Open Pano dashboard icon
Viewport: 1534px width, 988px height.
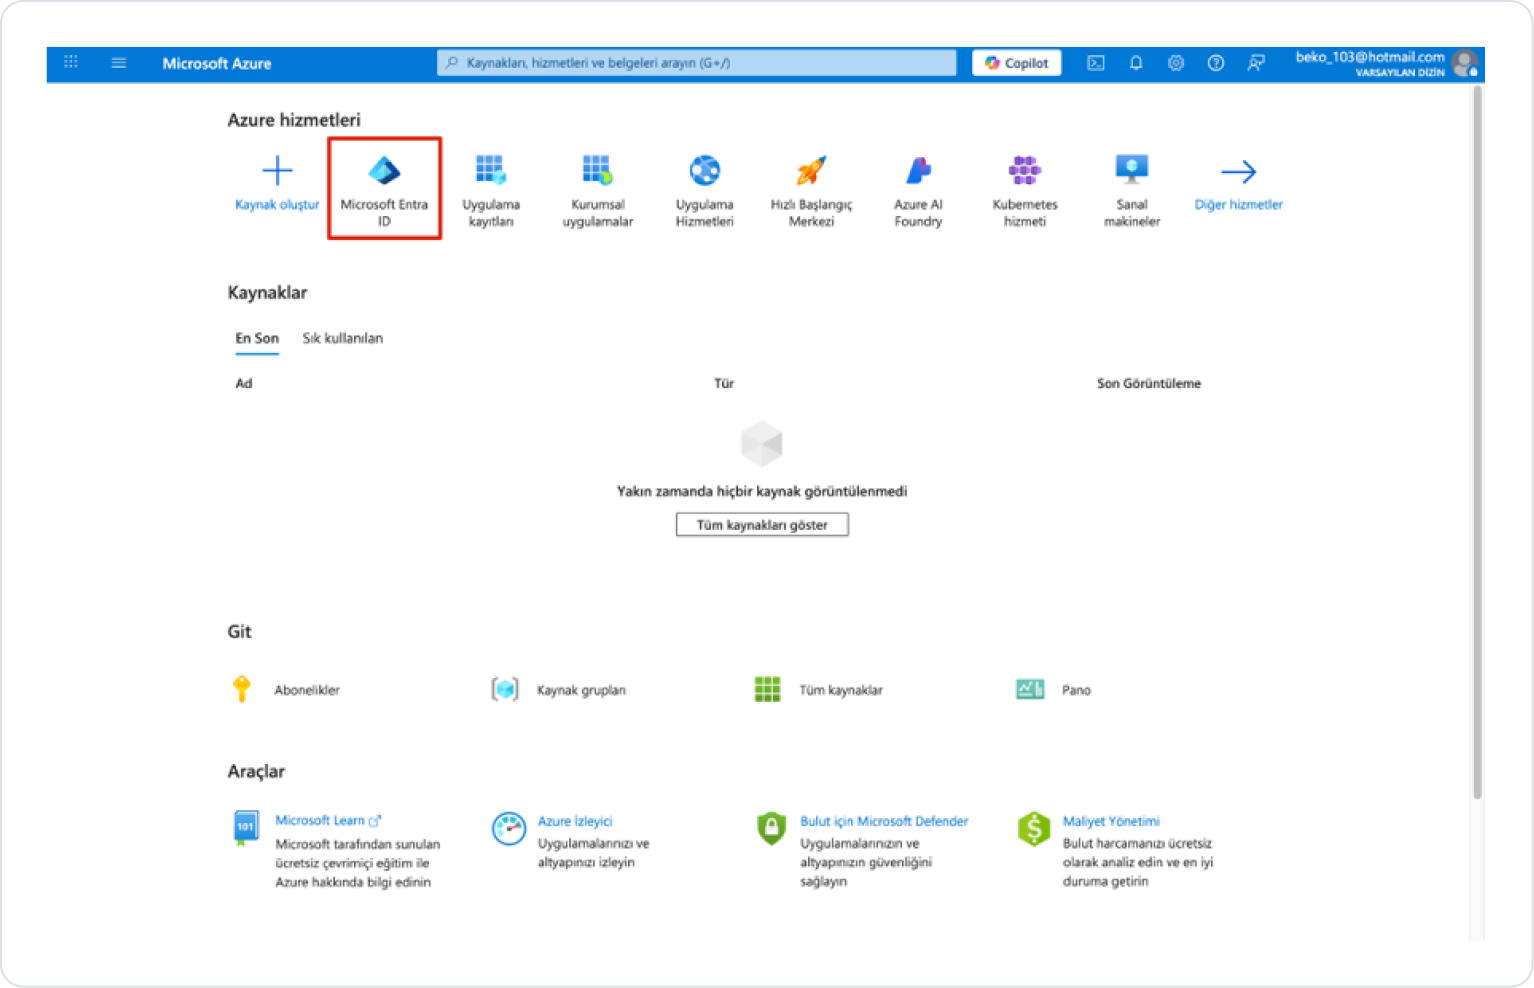point(1030,689)
